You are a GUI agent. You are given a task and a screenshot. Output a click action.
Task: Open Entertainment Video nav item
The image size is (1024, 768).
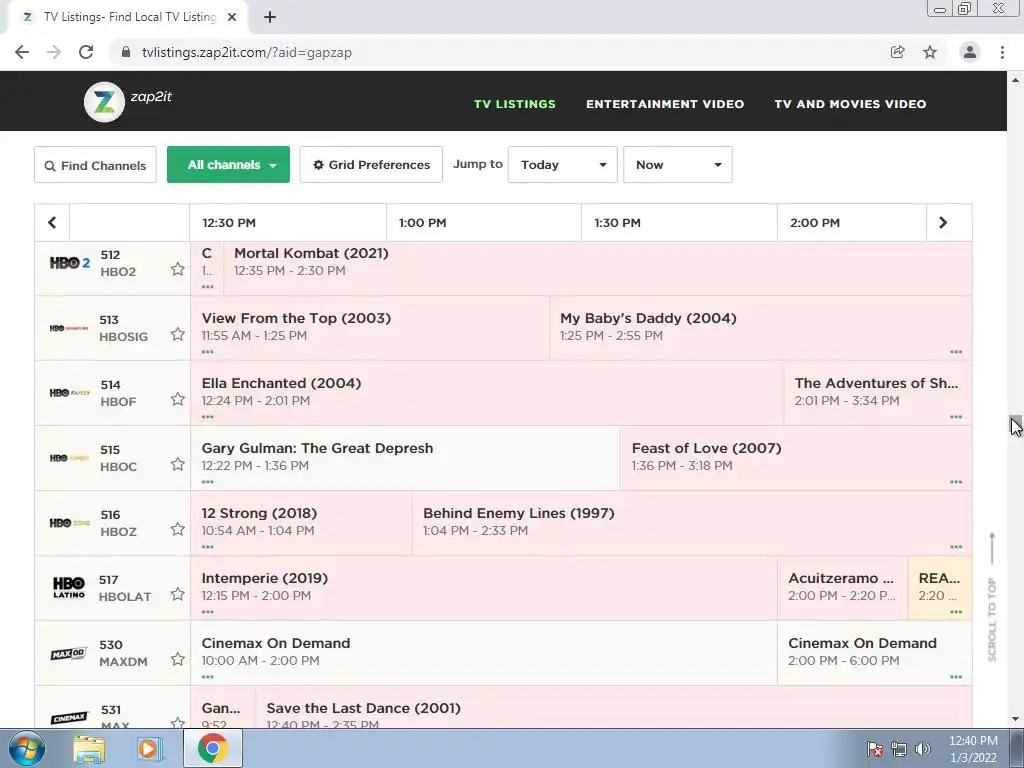point(665,104)
